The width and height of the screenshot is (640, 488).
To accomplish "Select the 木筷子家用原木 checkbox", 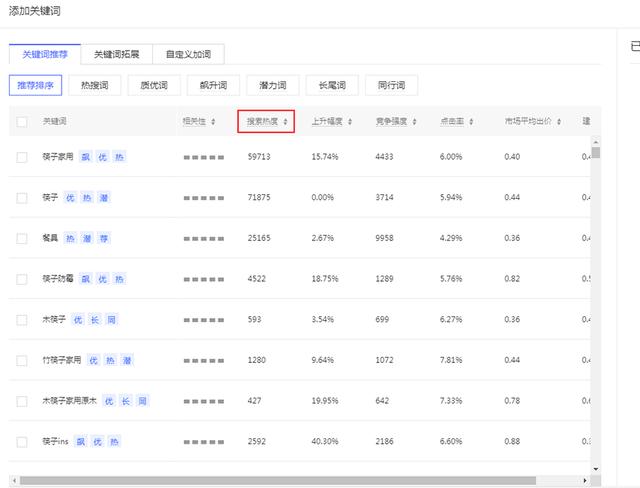I will (x=22, y=401).
